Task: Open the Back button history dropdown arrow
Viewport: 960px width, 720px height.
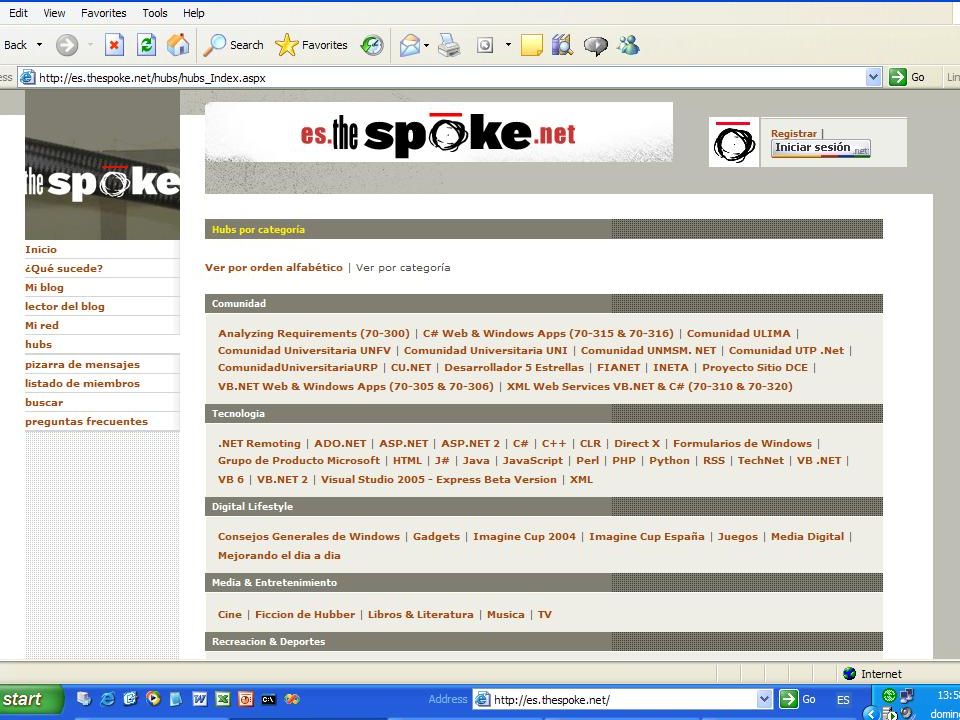Action: point(40,45)
